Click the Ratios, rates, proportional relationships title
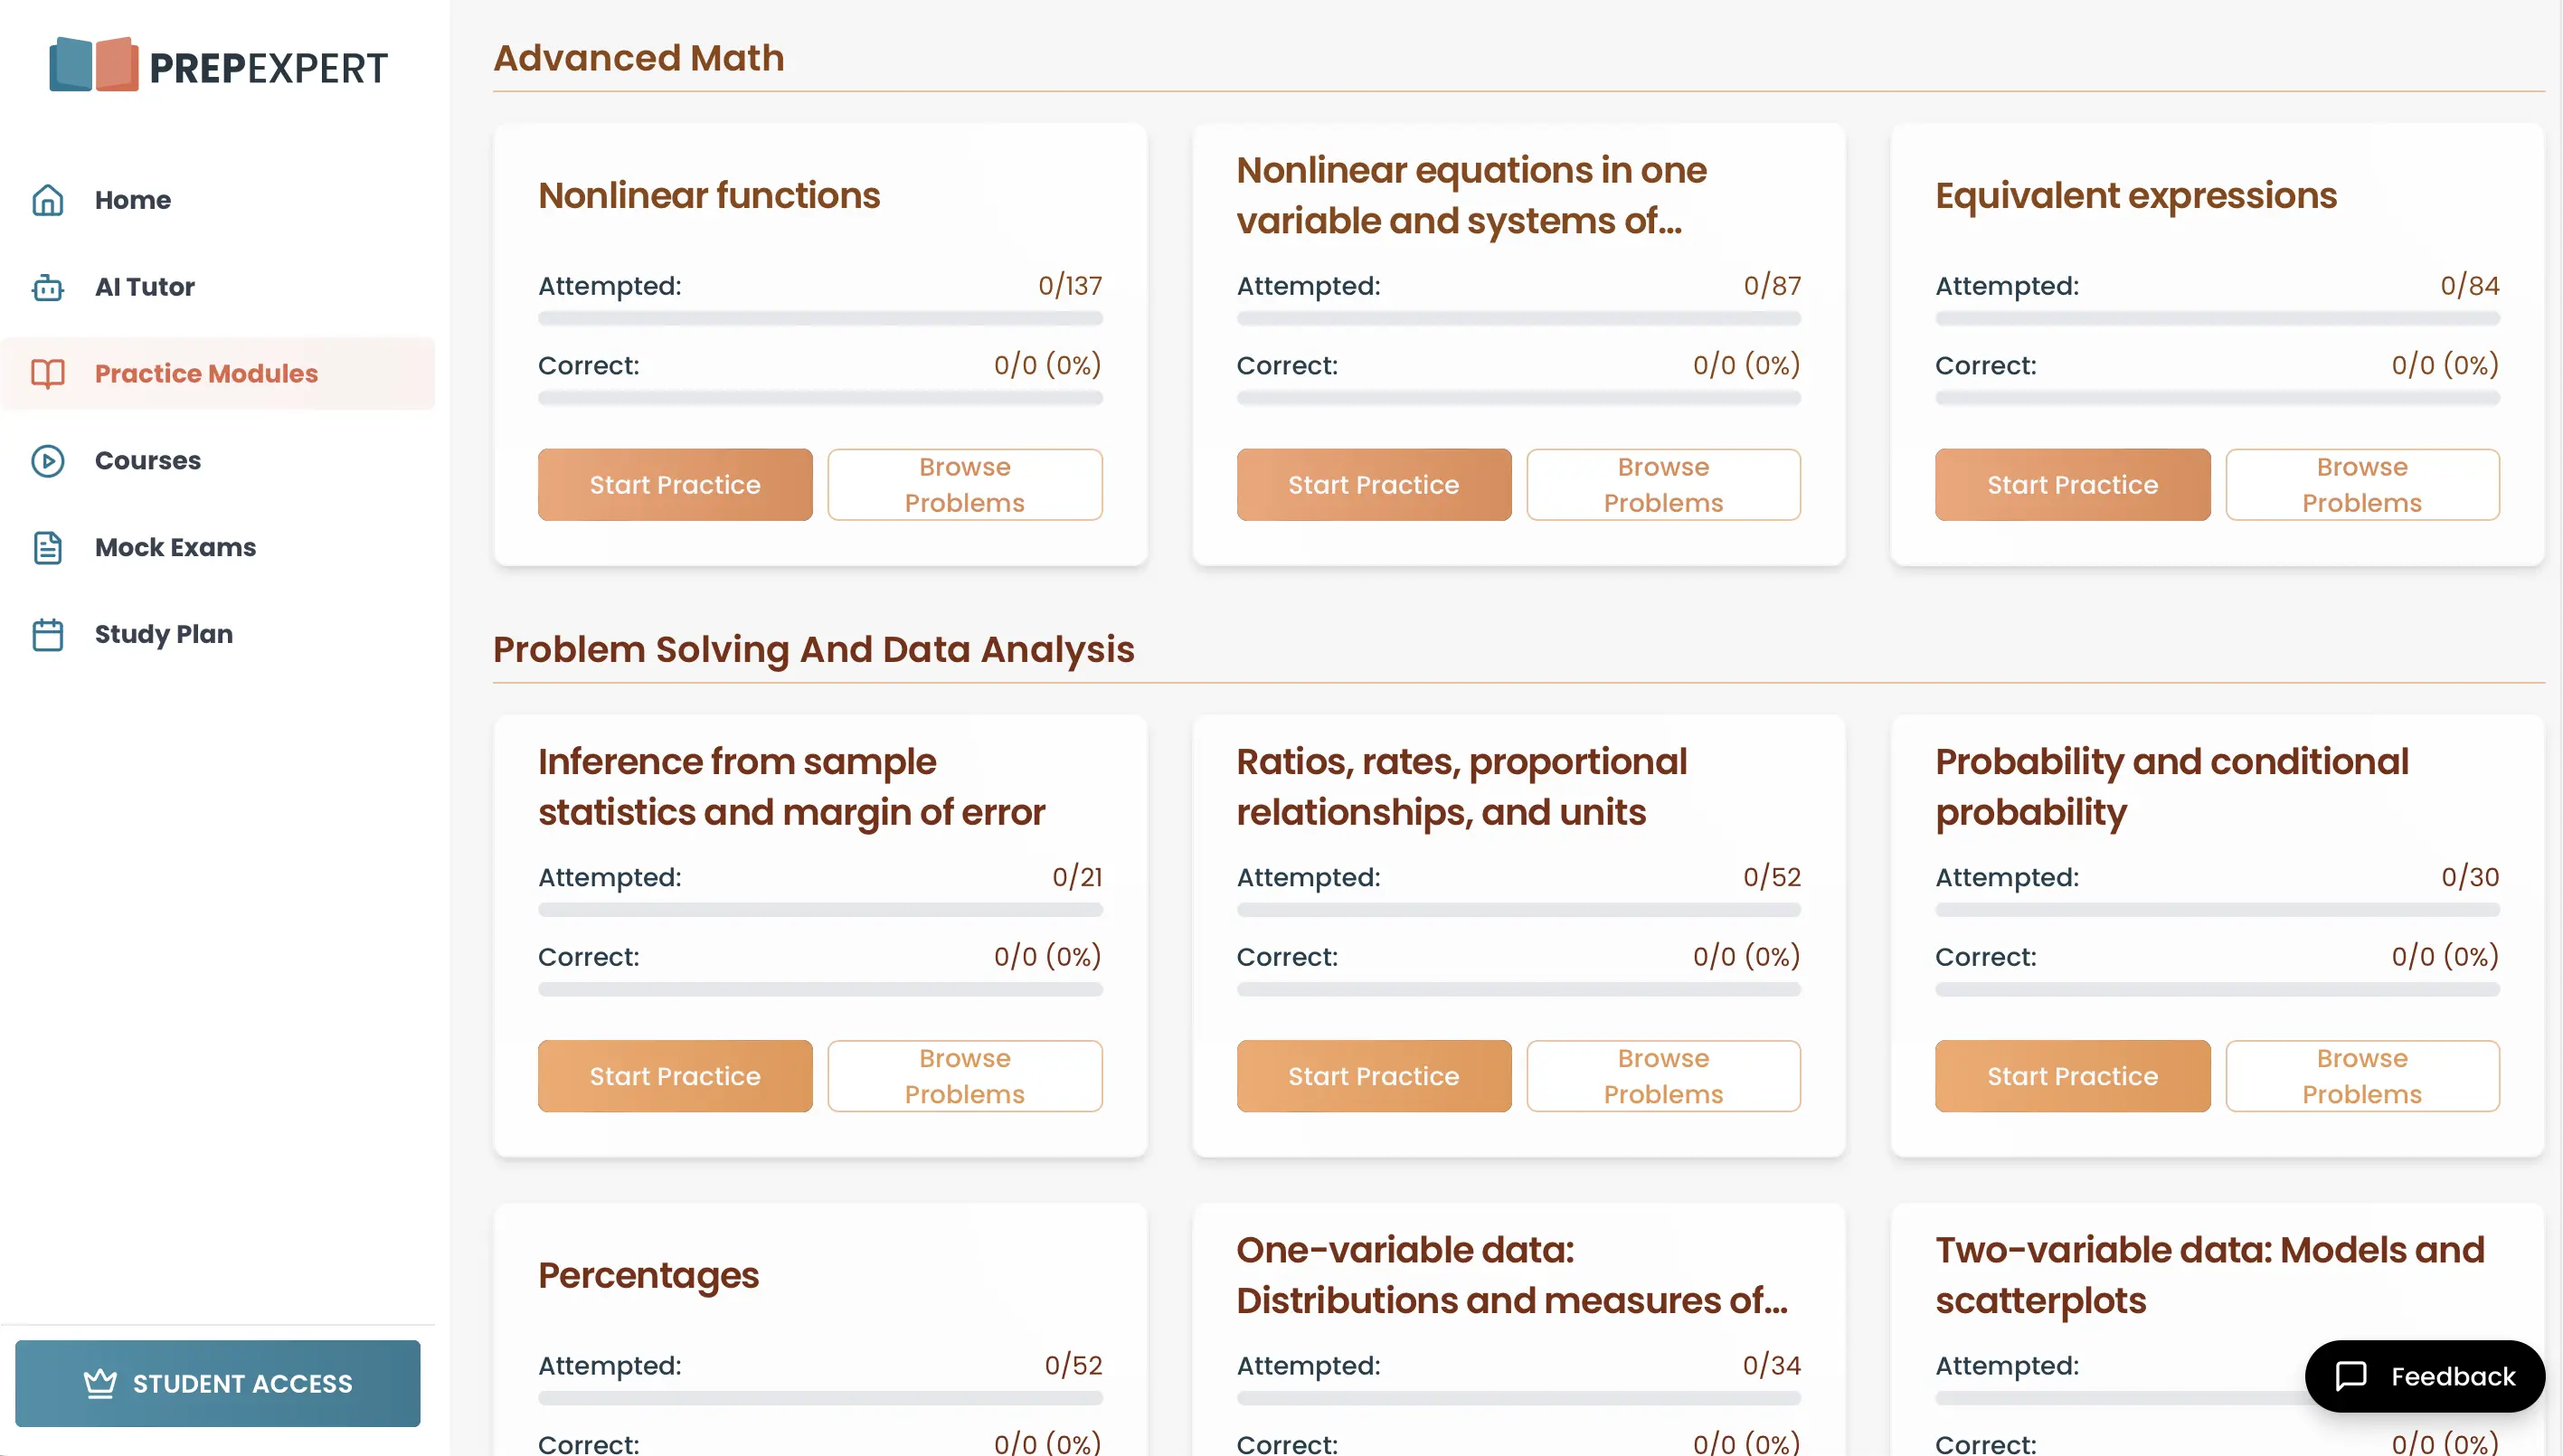The height and width of the screenshot is (1456, 2563). (x=1462, y=788)
